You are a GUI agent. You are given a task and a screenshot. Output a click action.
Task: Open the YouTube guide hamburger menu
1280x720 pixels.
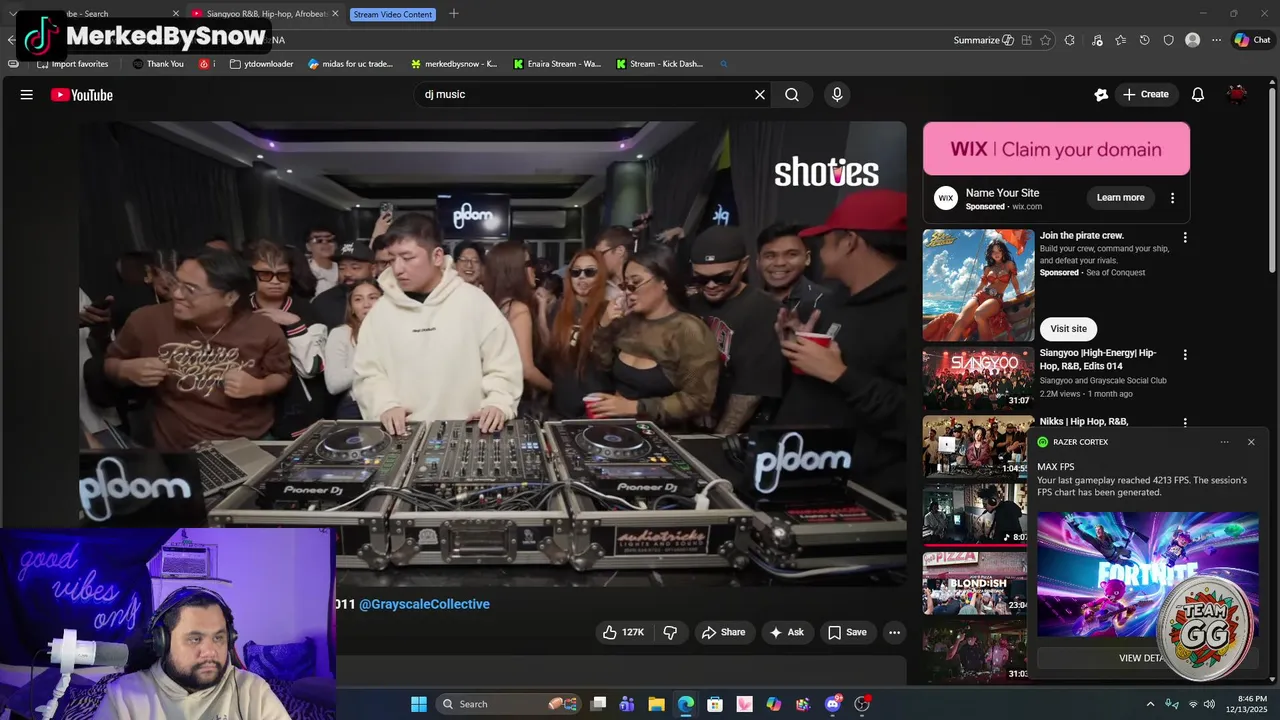(x=27, y=95)
